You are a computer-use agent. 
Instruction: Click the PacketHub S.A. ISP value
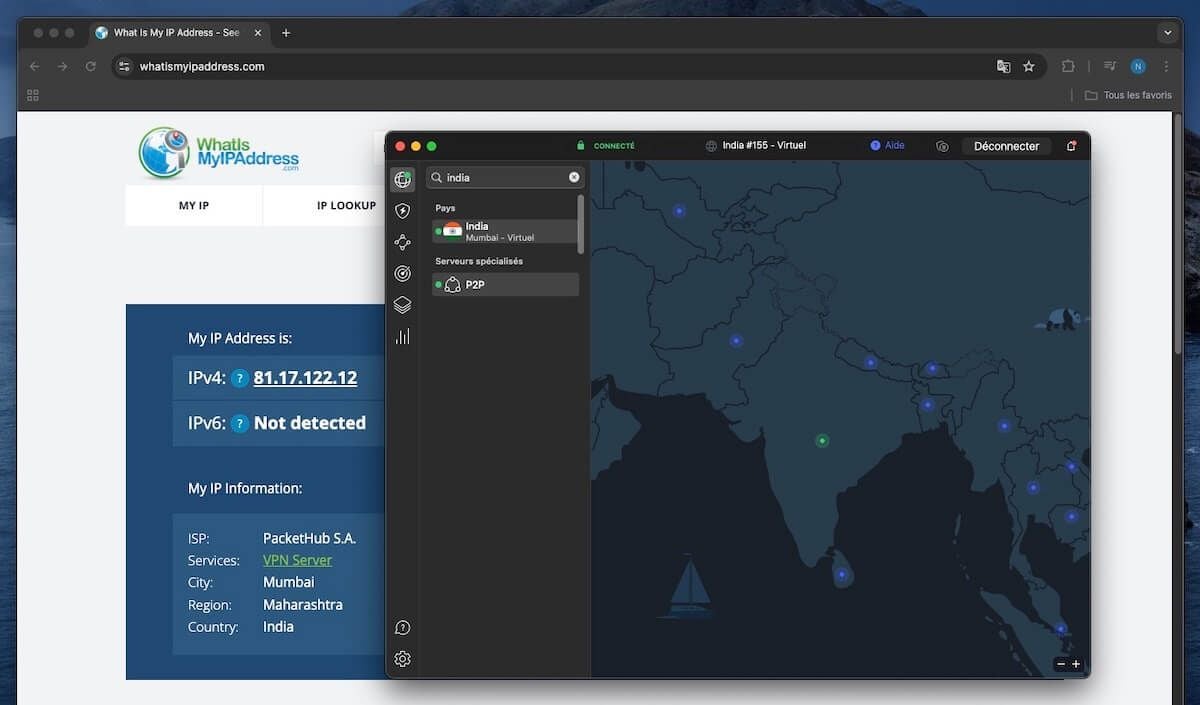(309, 538)
